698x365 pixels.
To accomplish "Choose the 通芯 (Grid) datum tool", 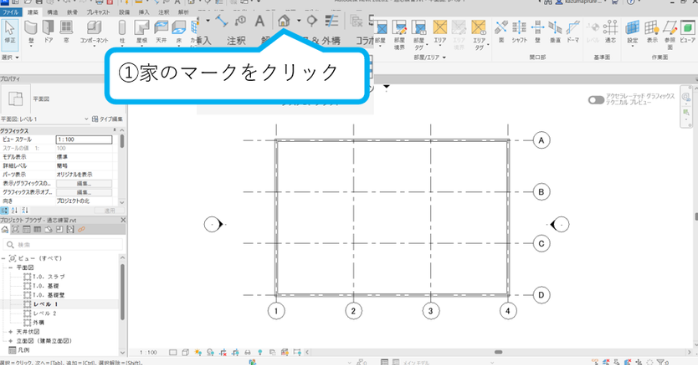I will [610, 31].
